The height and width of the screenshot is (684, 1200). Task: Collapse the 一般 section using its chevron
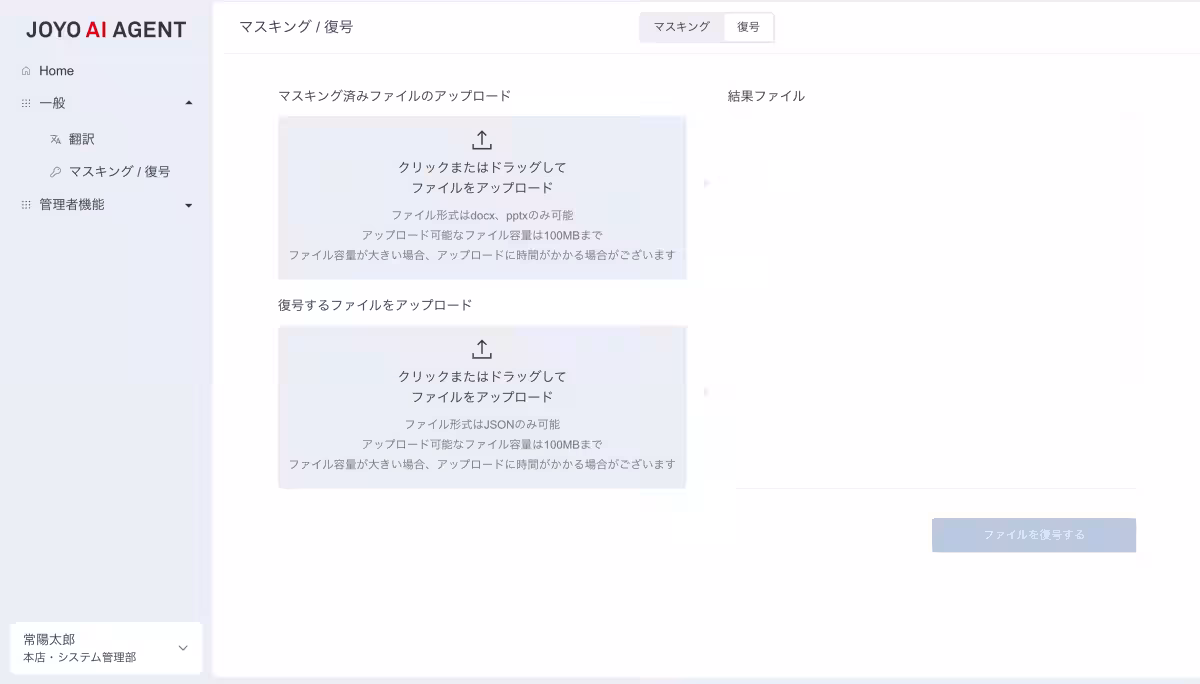pyautogui.click(x=187, y=102)
